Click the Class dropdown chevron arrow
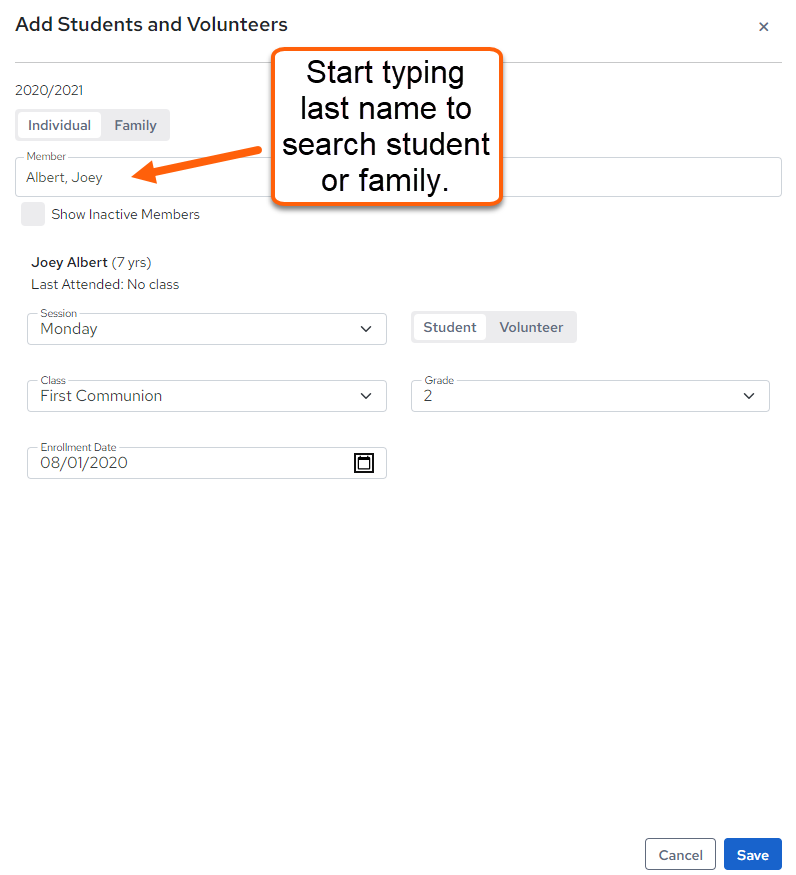This screenshot has width=796, height=875. tap(366, 396)
